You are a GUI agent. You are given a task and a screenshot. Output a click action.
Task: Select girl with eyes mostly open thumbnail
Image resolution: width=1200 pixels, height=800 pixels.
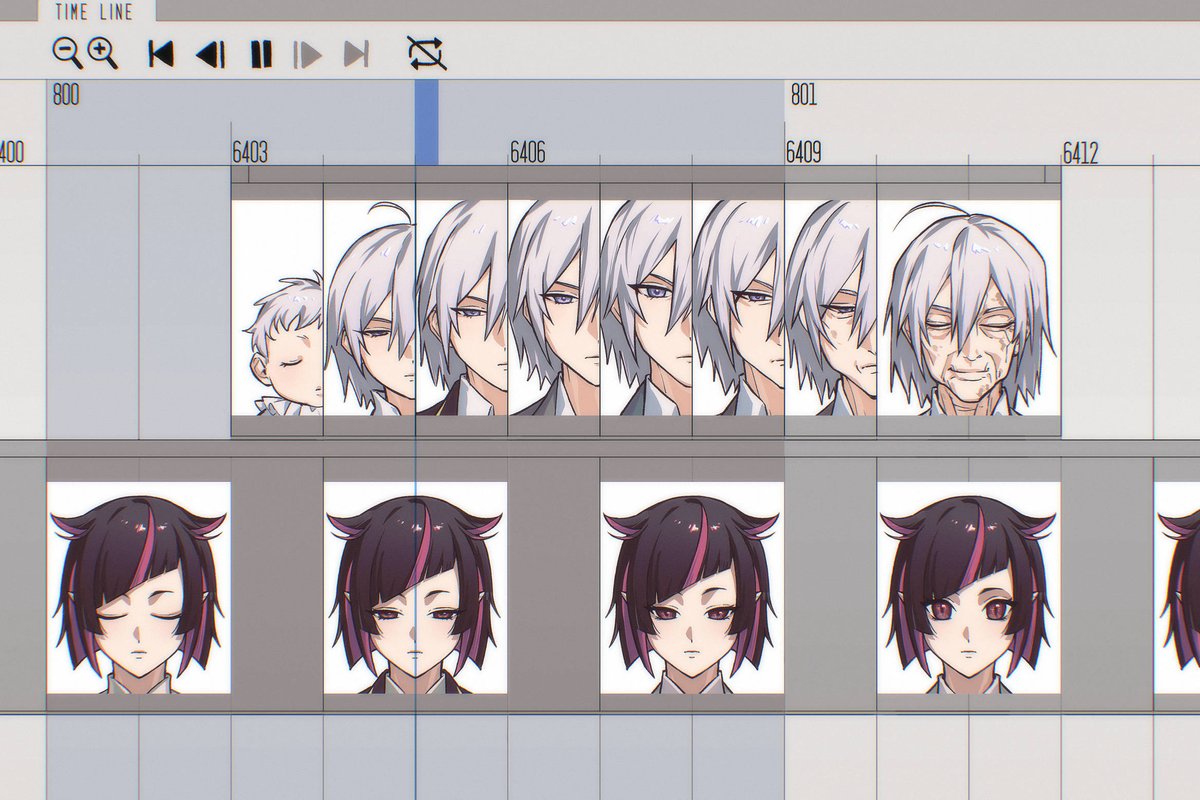point(692,588)
